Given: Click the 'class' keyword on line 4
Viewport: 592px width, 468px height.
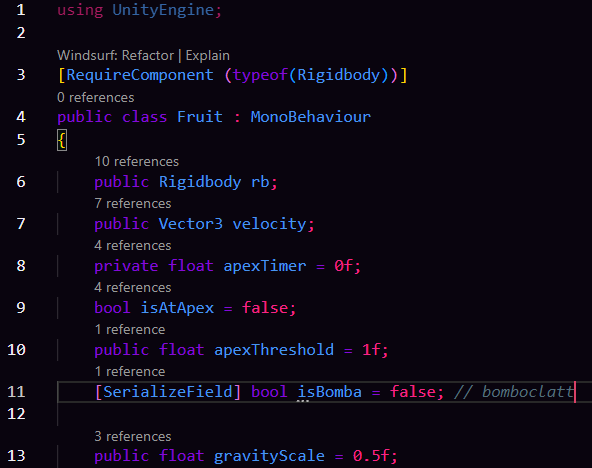Looking at the screenshot, I should [x=145, y=117].
